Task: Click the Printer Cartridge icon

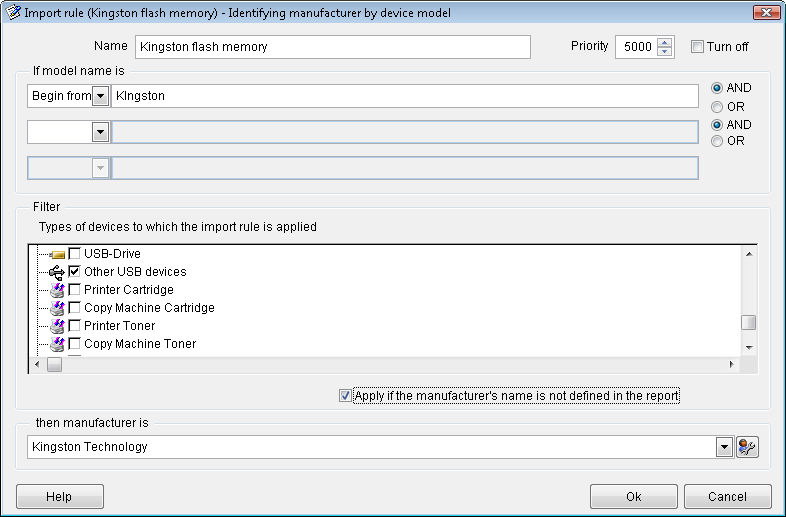Action: 58,290
